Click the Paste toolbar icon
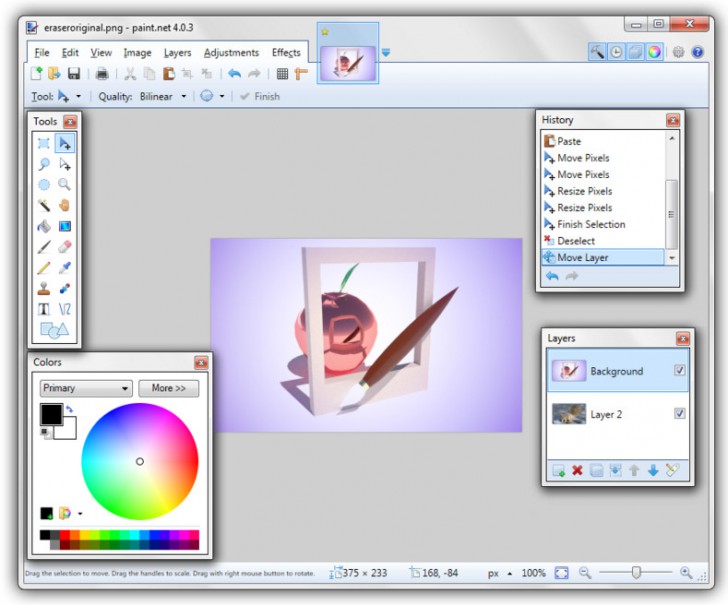 click(169, 73)
